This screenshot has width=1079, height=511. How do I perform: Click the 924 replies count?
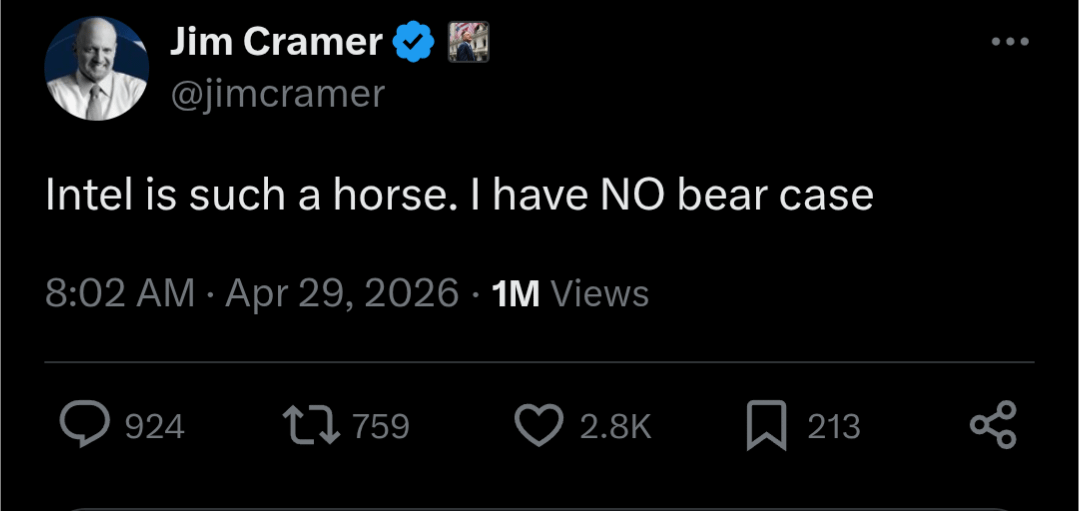[x=155, y=427]
